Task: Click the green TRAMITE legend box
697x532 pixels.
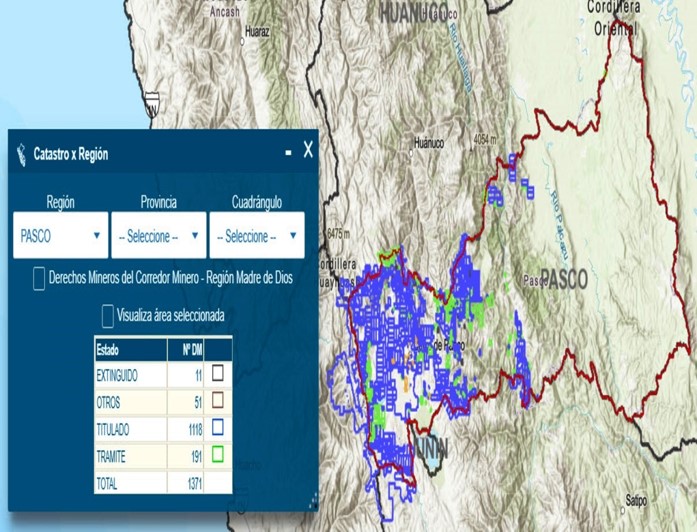Action: pyautogui.click(x=218, y=455)
